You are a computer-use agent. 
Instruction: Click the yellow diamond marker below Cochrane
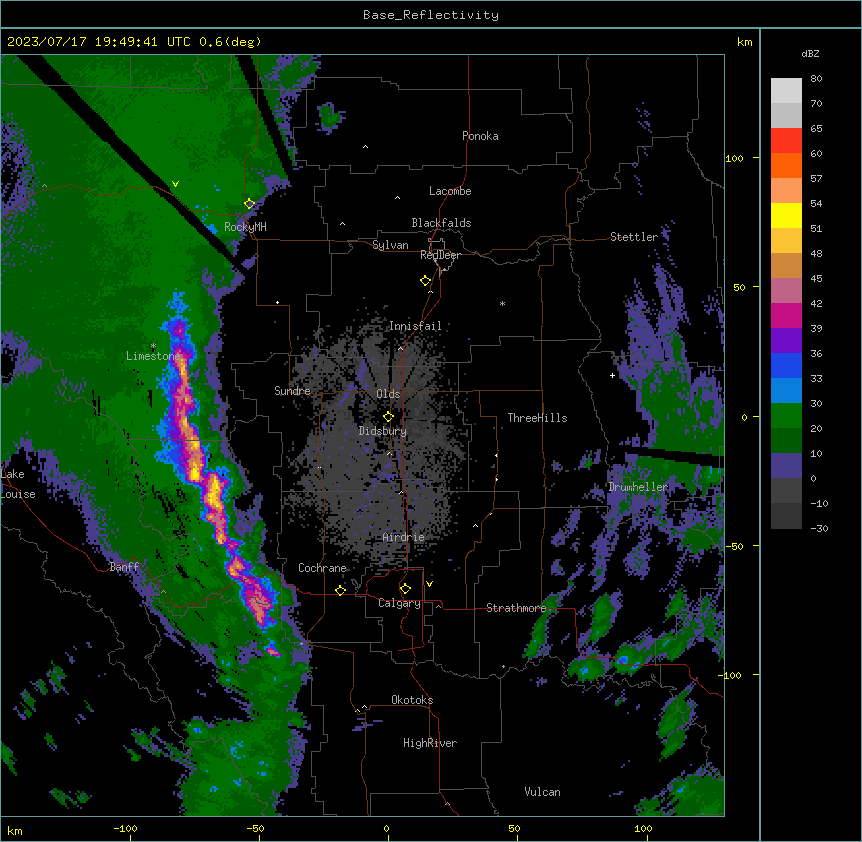tap(340, 590)
